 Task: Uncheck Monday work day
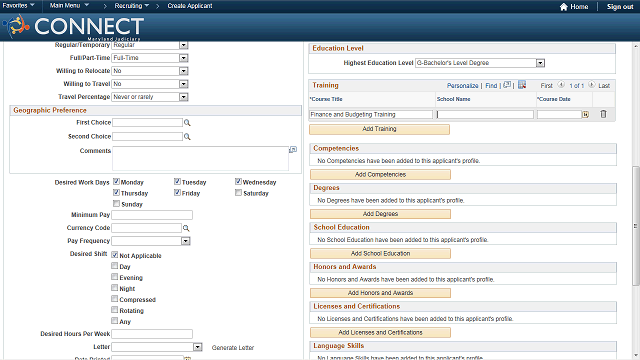point(116,182)
